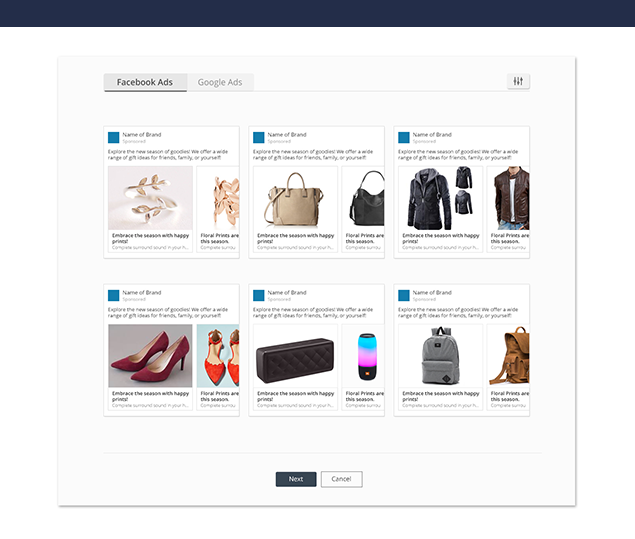Click the brand logo on the handbag ad

258,137
